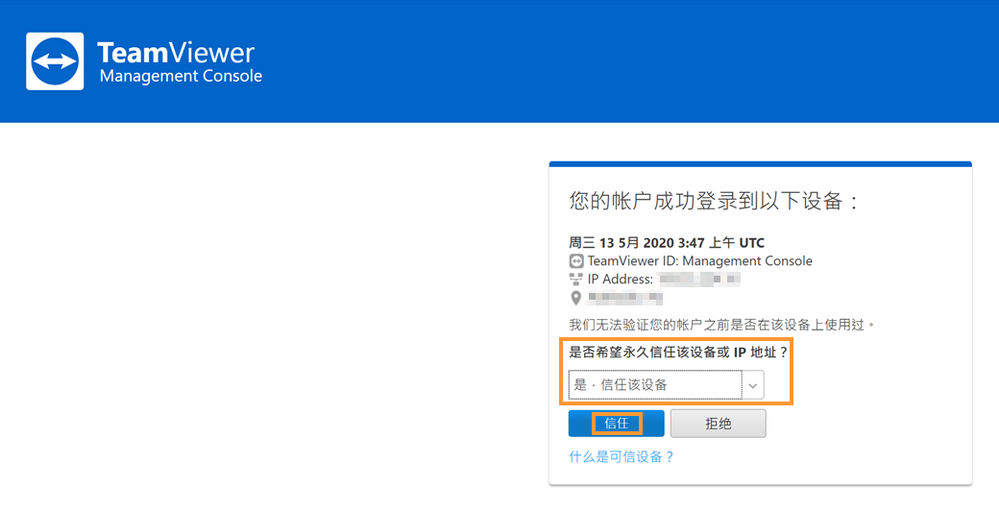Confirm with the blue 信任 button
999x507 pixels.
616,424
